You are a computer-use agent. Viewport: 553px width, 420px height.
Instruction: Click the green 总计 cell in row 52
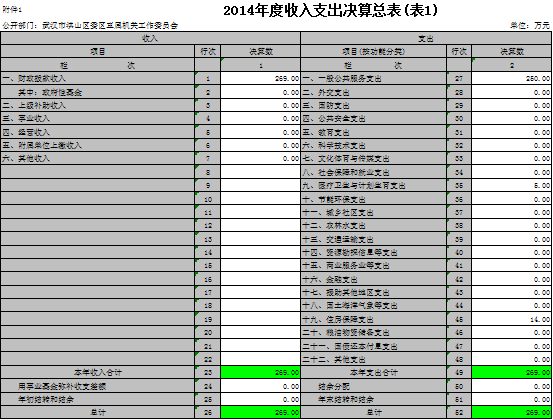click(511, 412)
